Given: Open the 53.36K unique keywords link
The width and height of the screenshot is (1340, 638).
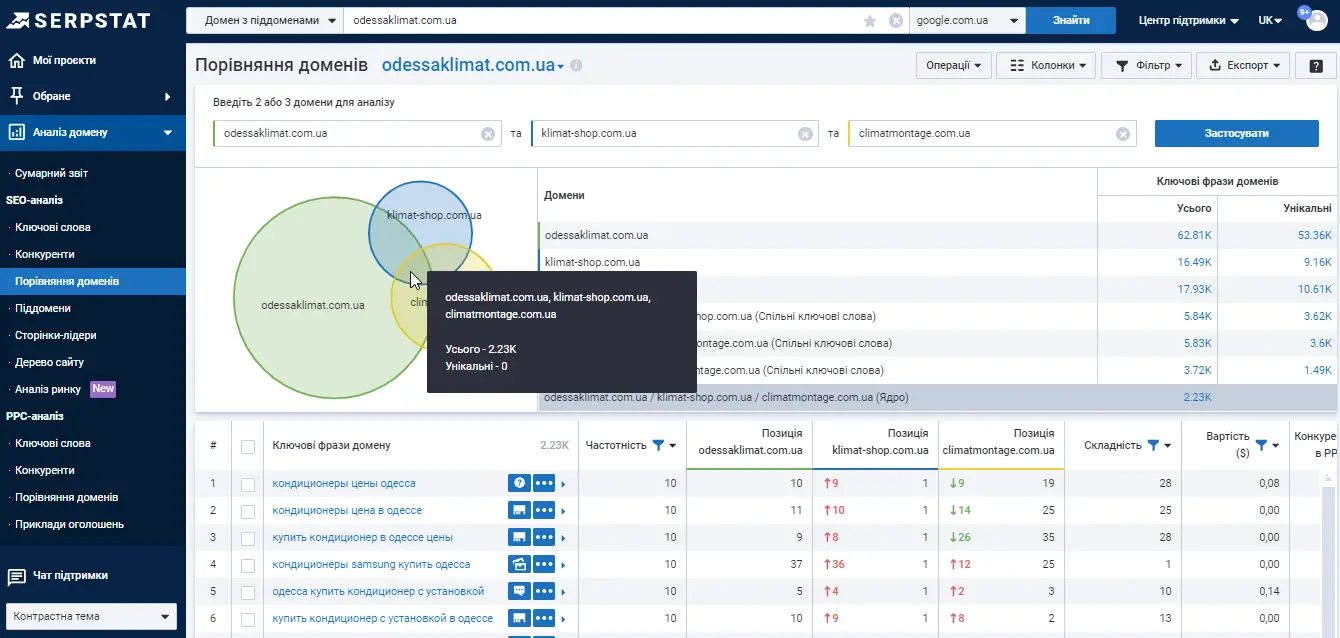Looking at the screenshot, I should (x=1314, y=235).
